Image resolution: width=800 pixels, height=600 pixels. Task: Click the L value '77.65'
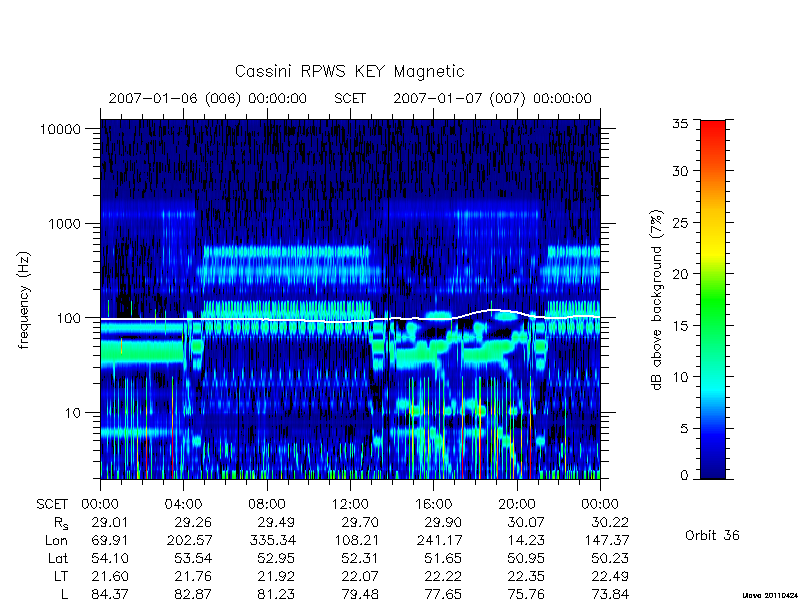[443, 594]
